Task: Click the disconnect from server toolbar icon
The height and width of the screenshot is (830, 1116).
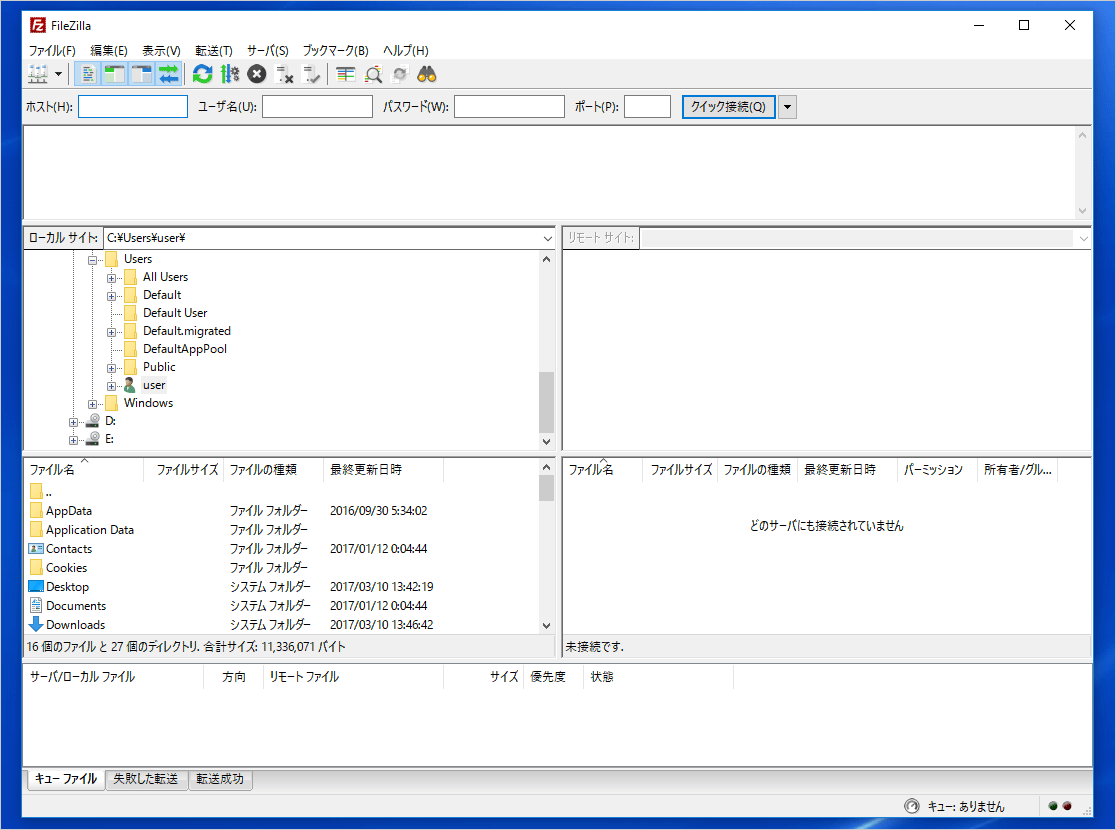Action: coord(285,74)
